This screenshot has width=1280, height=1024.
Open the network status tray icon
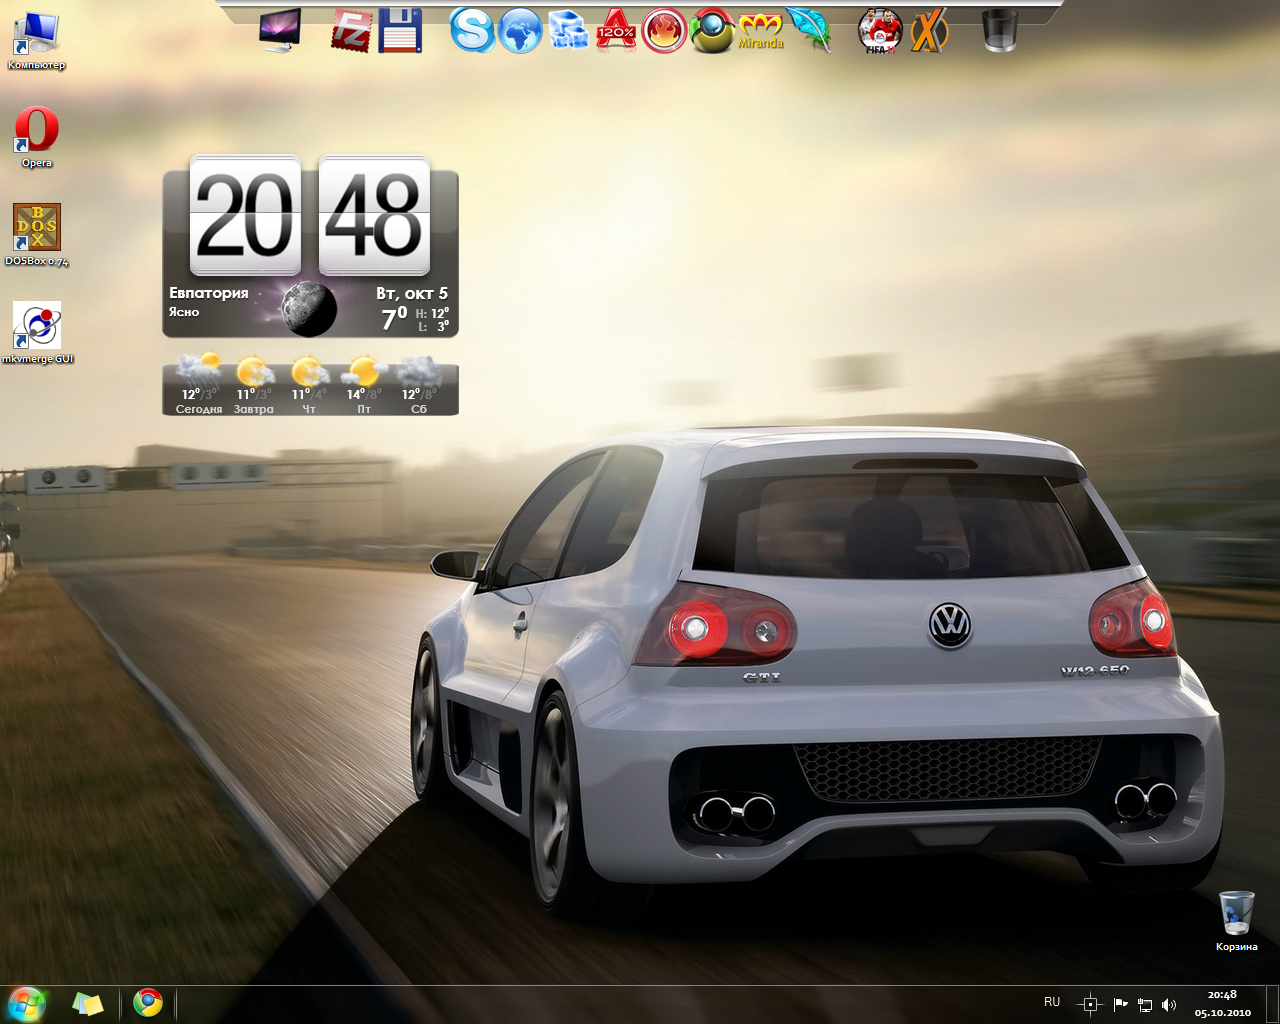pyautogui.click(x=1145, y=1004)
